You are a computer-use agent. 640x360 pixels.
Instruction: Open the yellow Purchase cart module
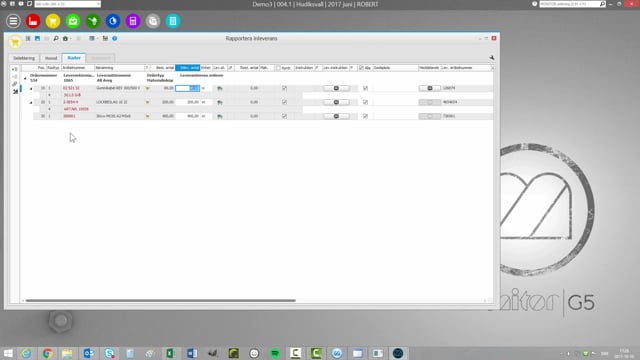pos(53,21)
